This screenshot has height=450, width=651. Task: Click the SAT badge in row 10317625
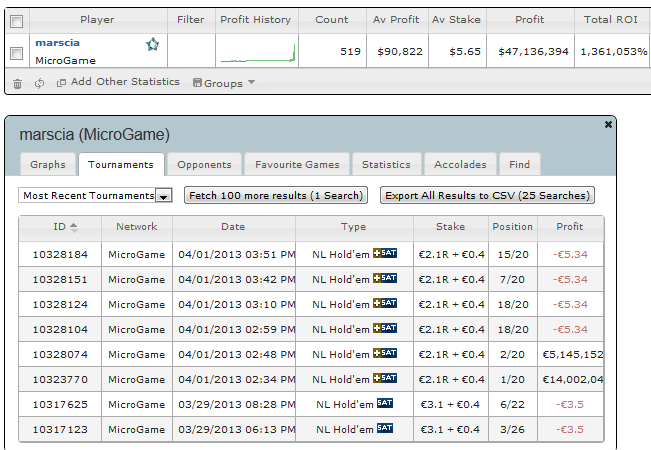point(385,403)
